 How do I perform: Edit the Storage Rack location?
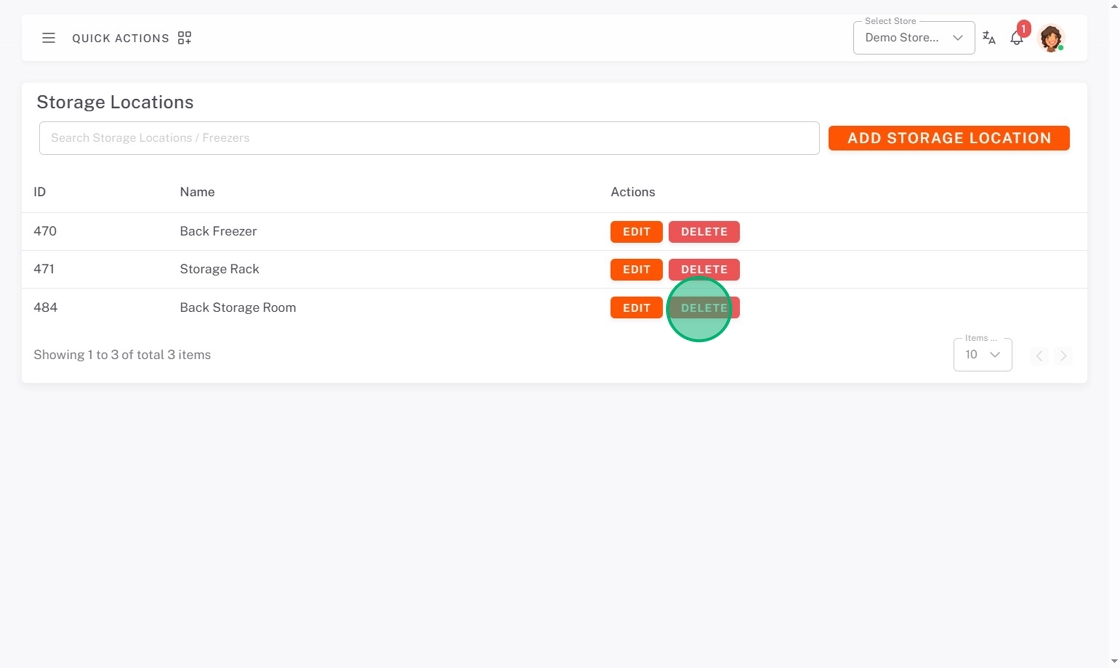pyautogui.click(x=636, y=269)
